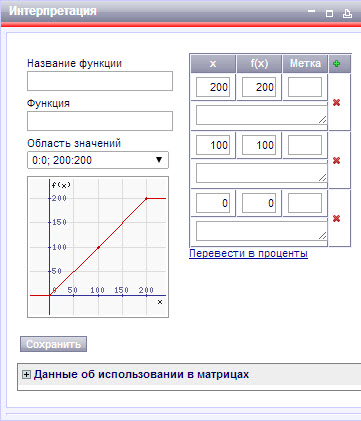
Task: Select the Метка field in the x=100 row
Action: pos(305,145)
